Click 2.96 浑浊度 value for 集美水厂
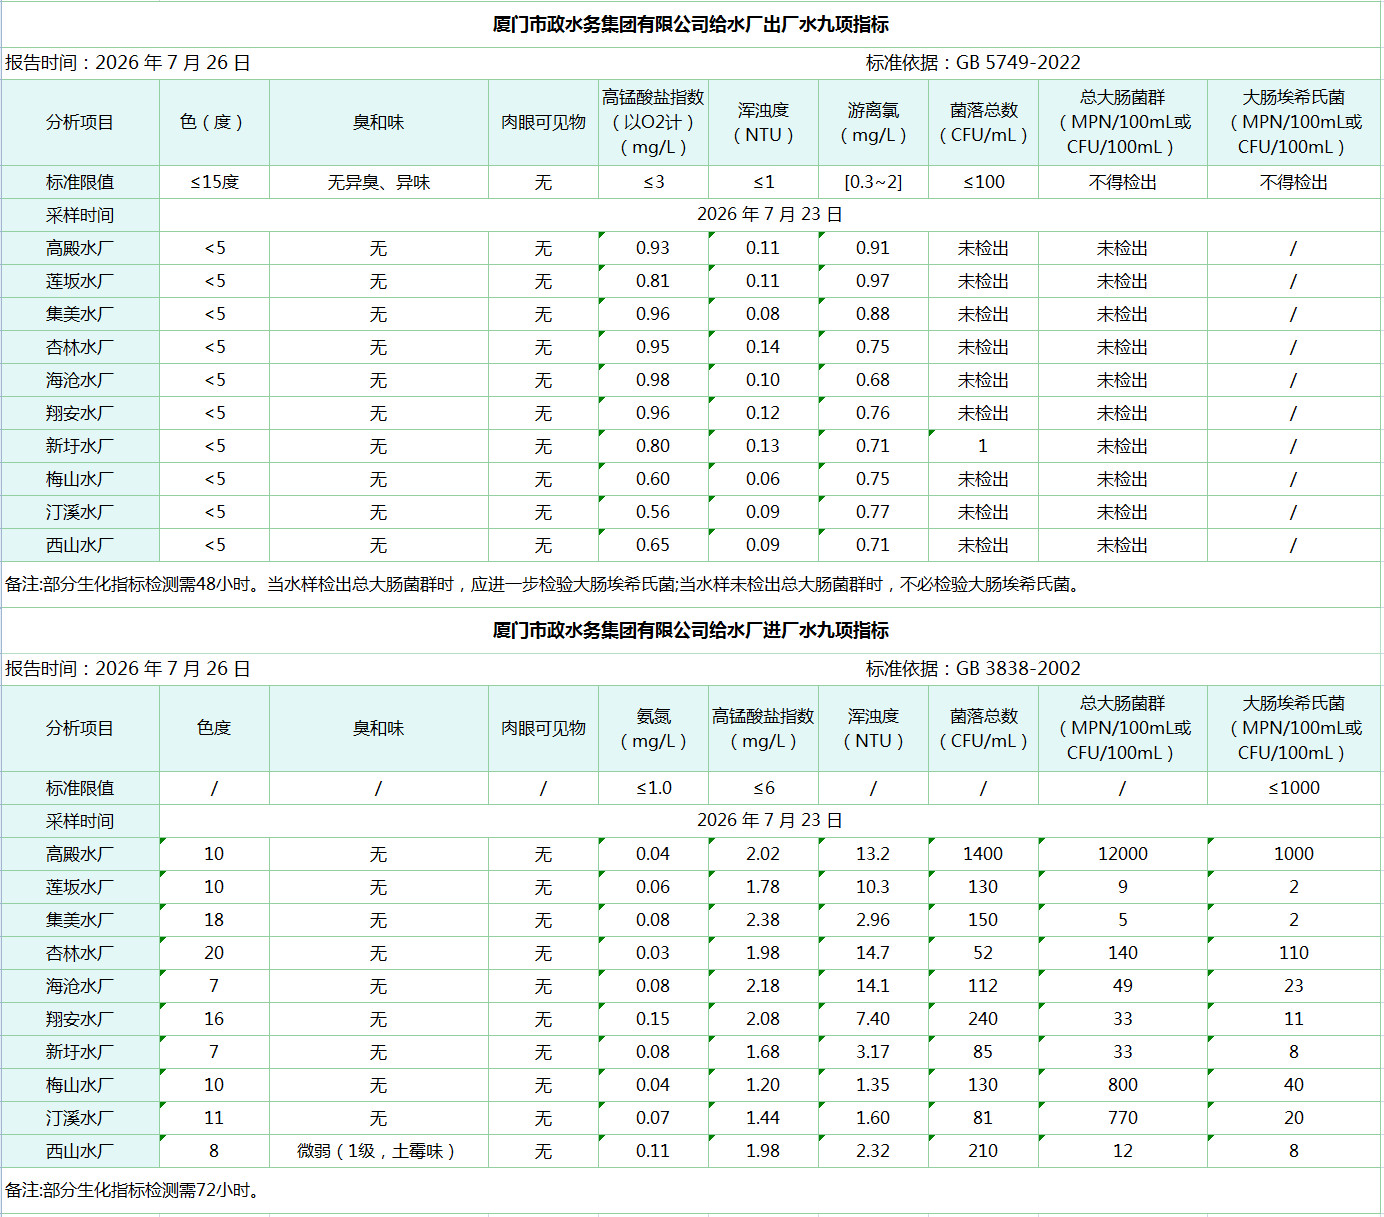 point(873,920)
